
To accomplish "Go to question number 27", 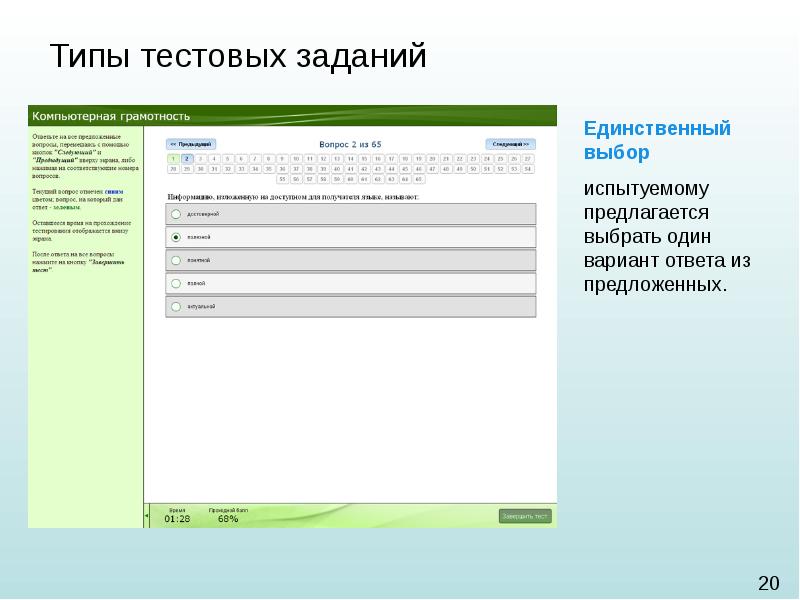I will click(x=527, y=158).
